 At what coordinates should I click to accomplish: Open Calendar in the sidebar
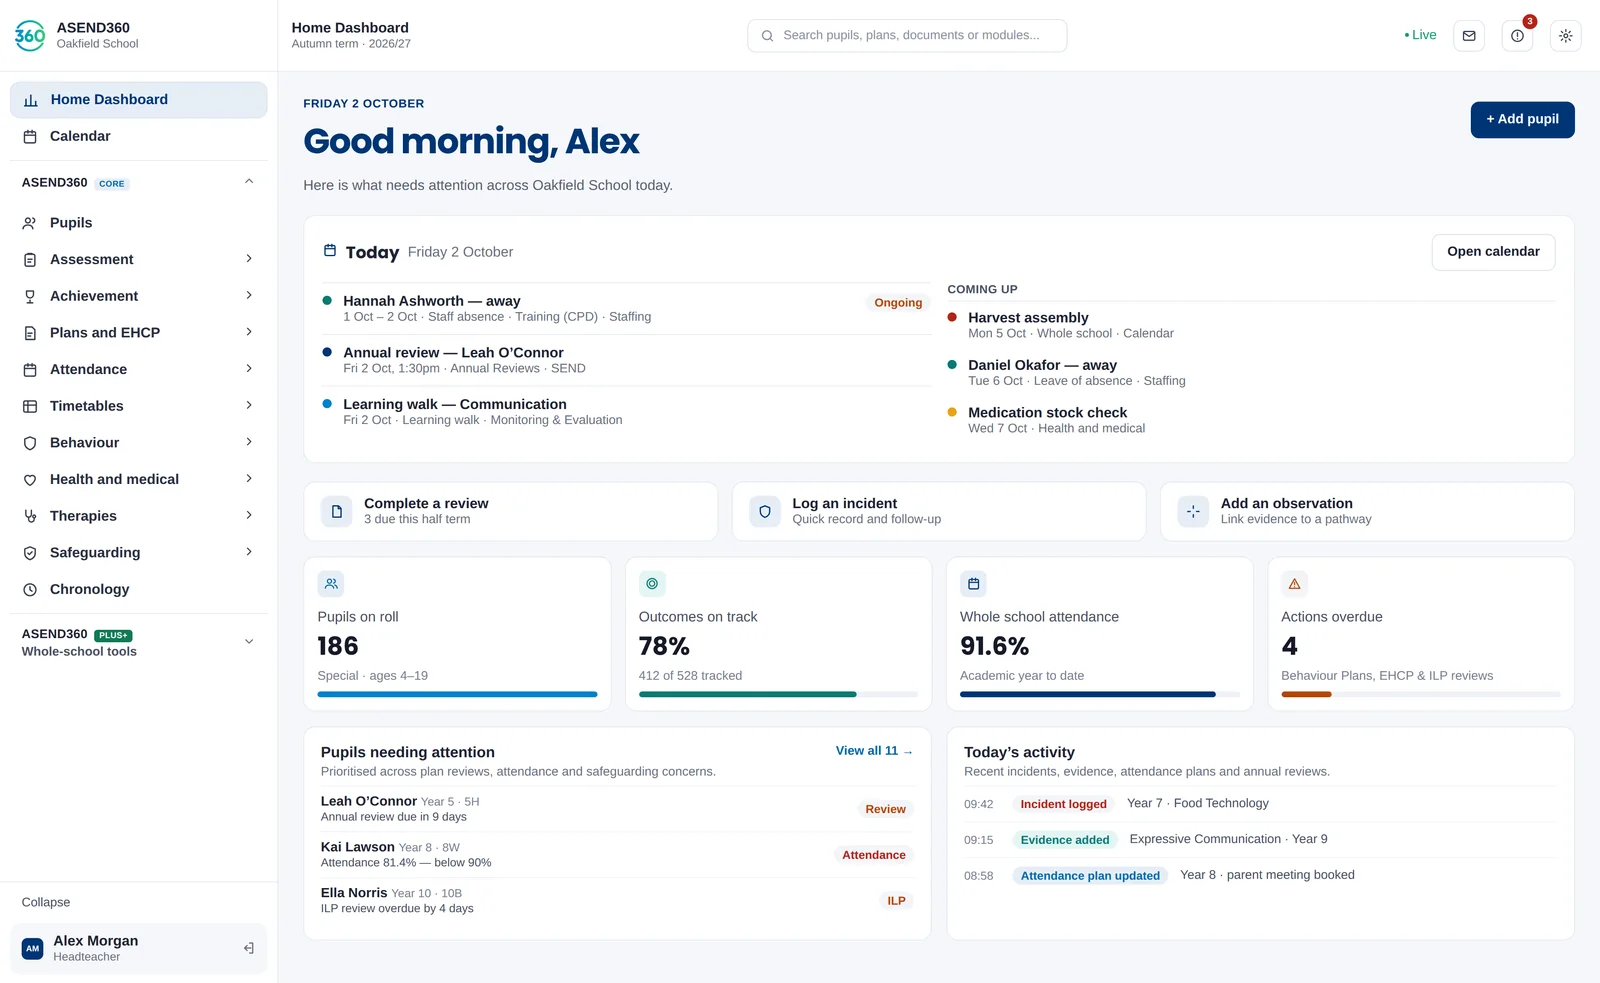pos(139,136)
